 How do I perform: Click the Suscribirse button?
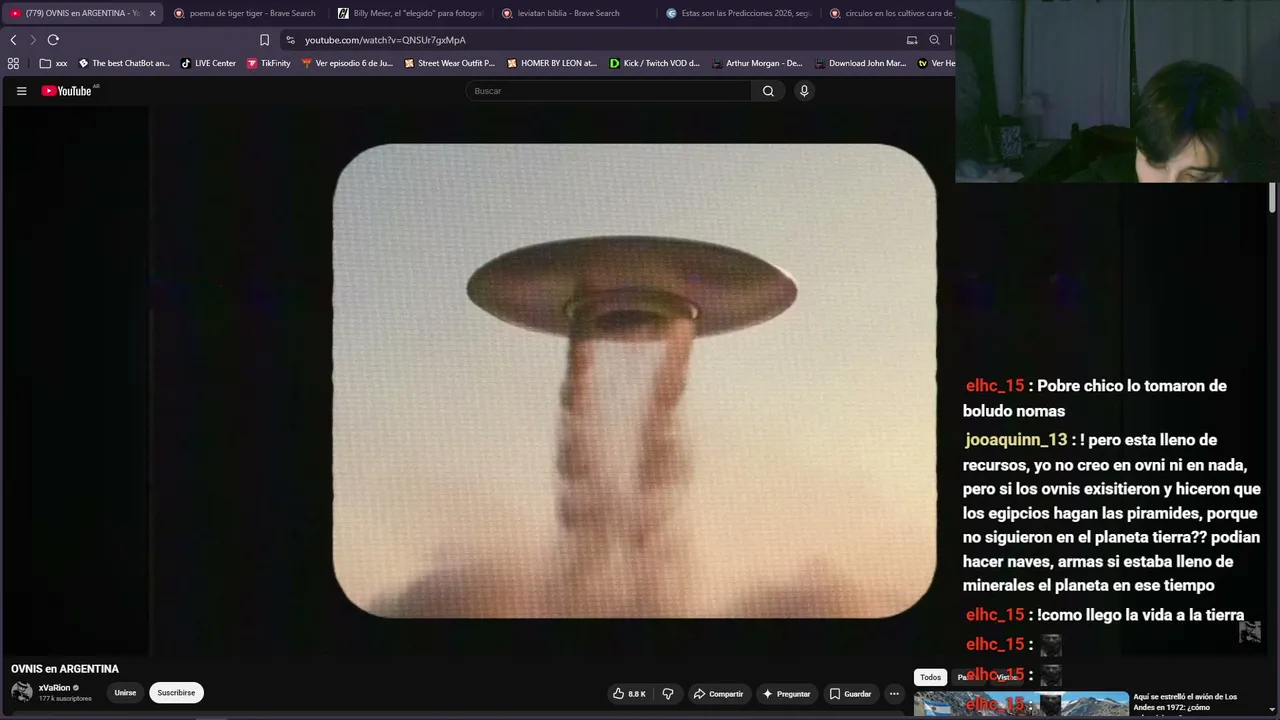point(176,693)
